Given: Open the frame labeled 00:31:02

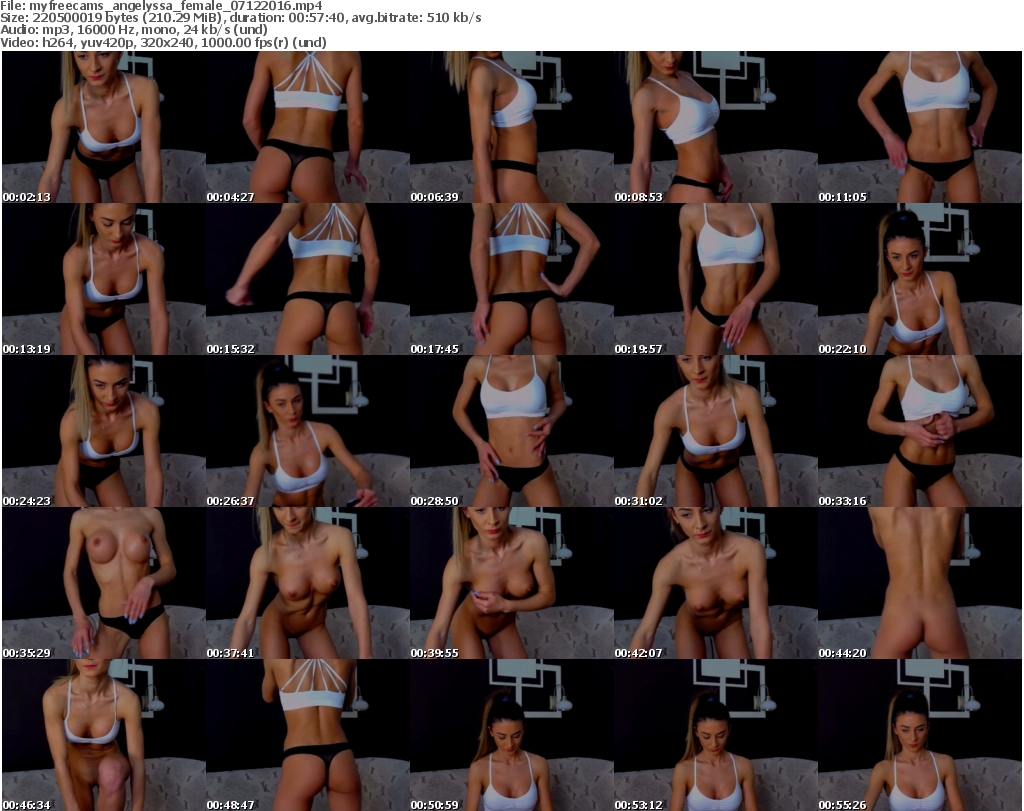Looking at the screenshot, I should (x=716, y=431).
